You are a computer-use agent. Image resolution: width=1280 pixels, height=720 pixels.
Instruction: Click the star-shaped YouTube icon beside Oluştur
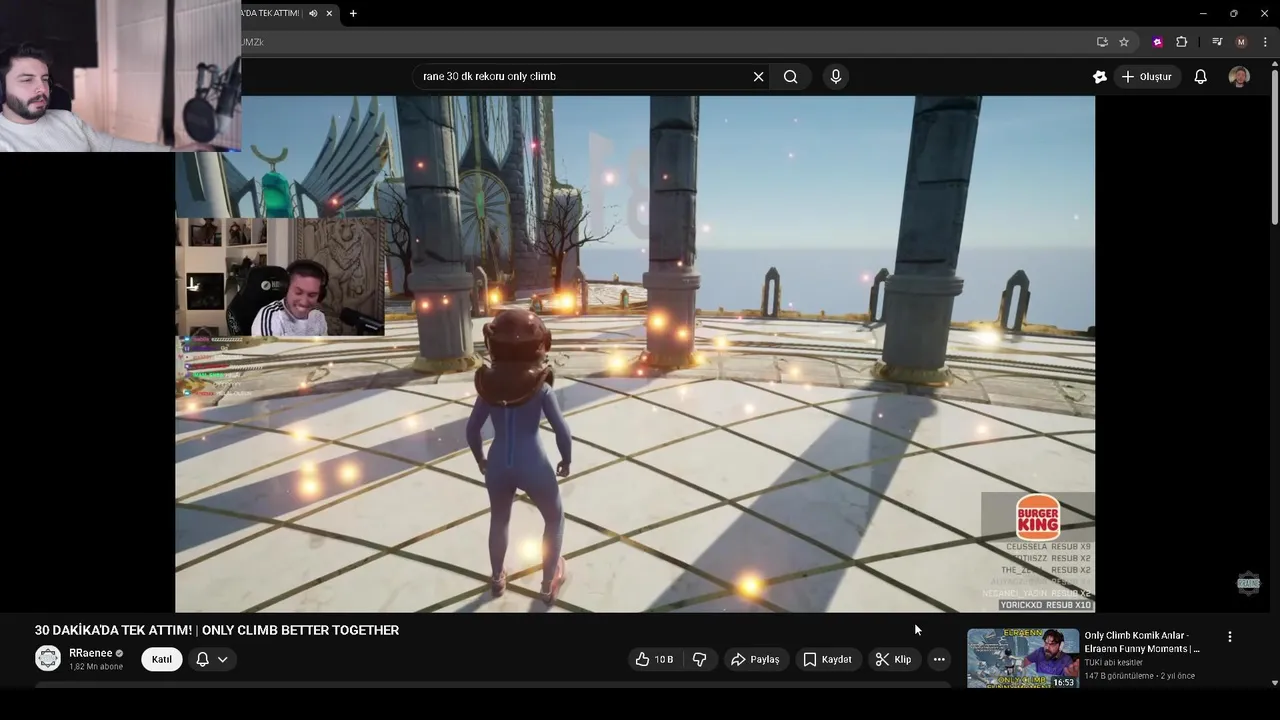click(1100, 77)
